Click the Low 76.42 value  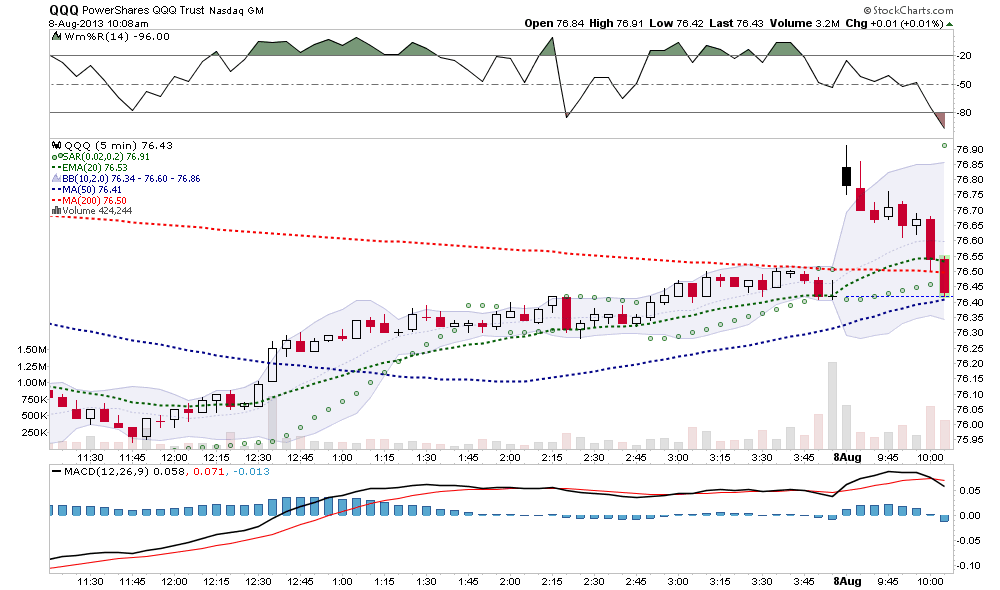pyautogui.click(x=676, y=24)
